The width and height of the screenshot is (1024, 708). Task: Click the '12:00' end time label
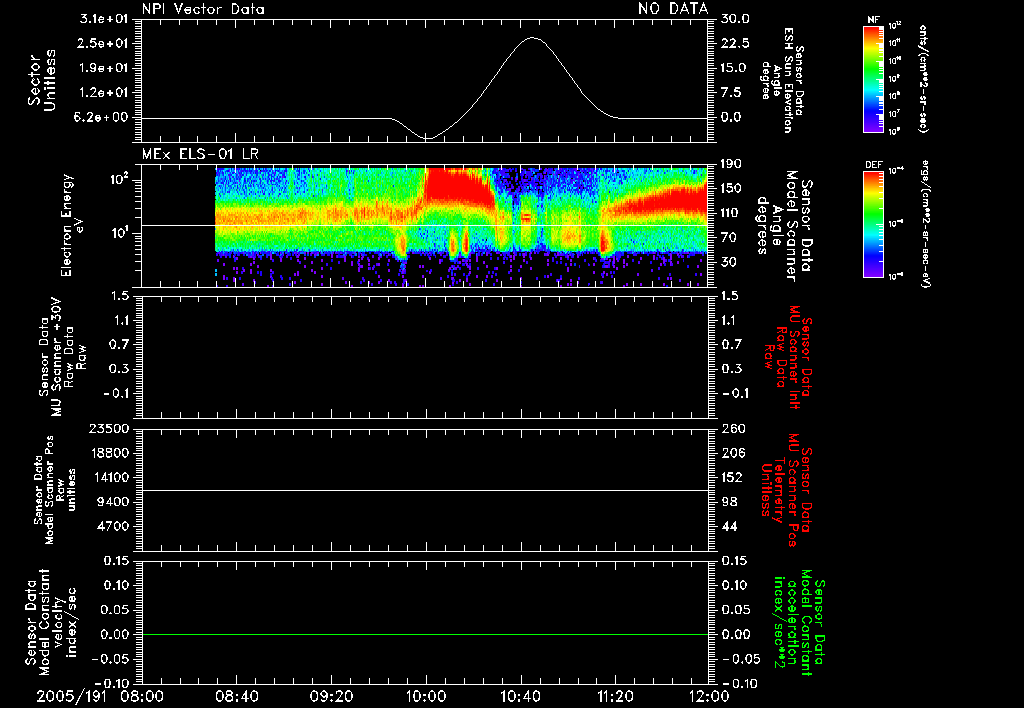(x=709, y=696)
